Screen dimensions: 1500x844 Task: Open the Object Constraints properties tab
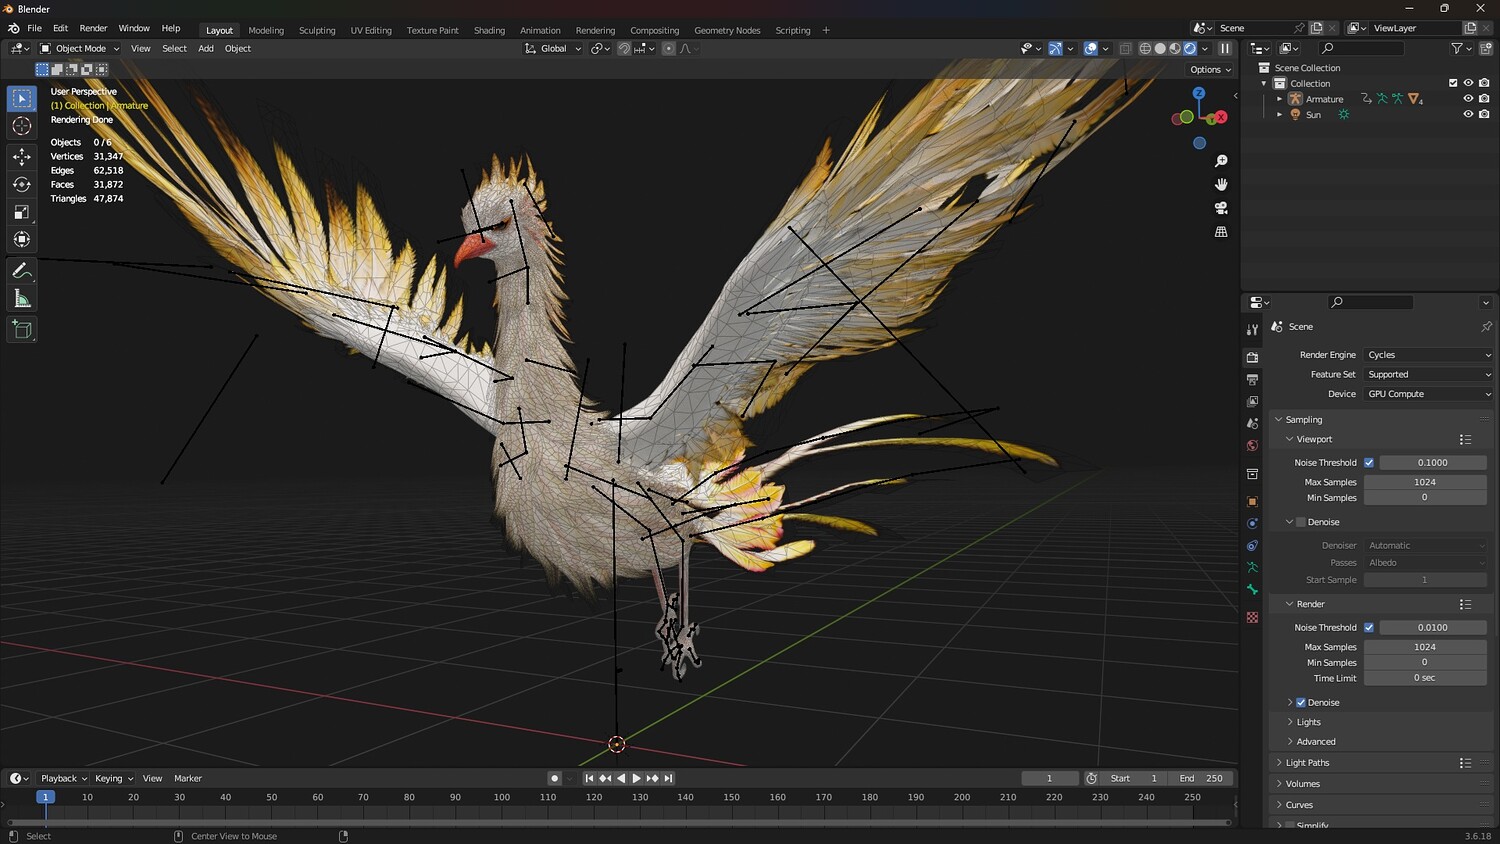coord(1252,546)
